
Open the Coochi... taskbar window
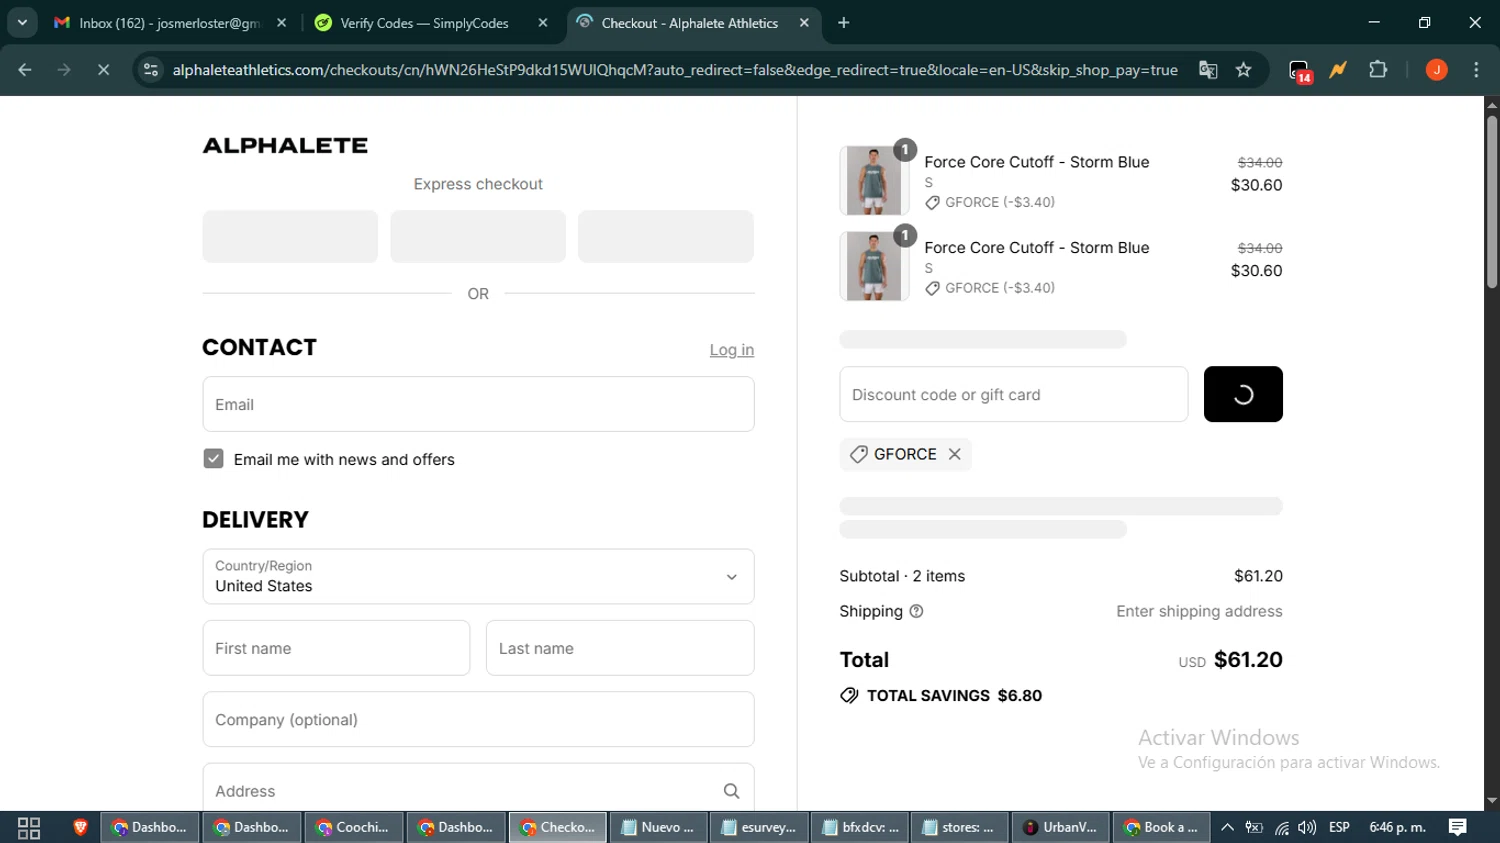pyautogui.click(x=354, y=827)
